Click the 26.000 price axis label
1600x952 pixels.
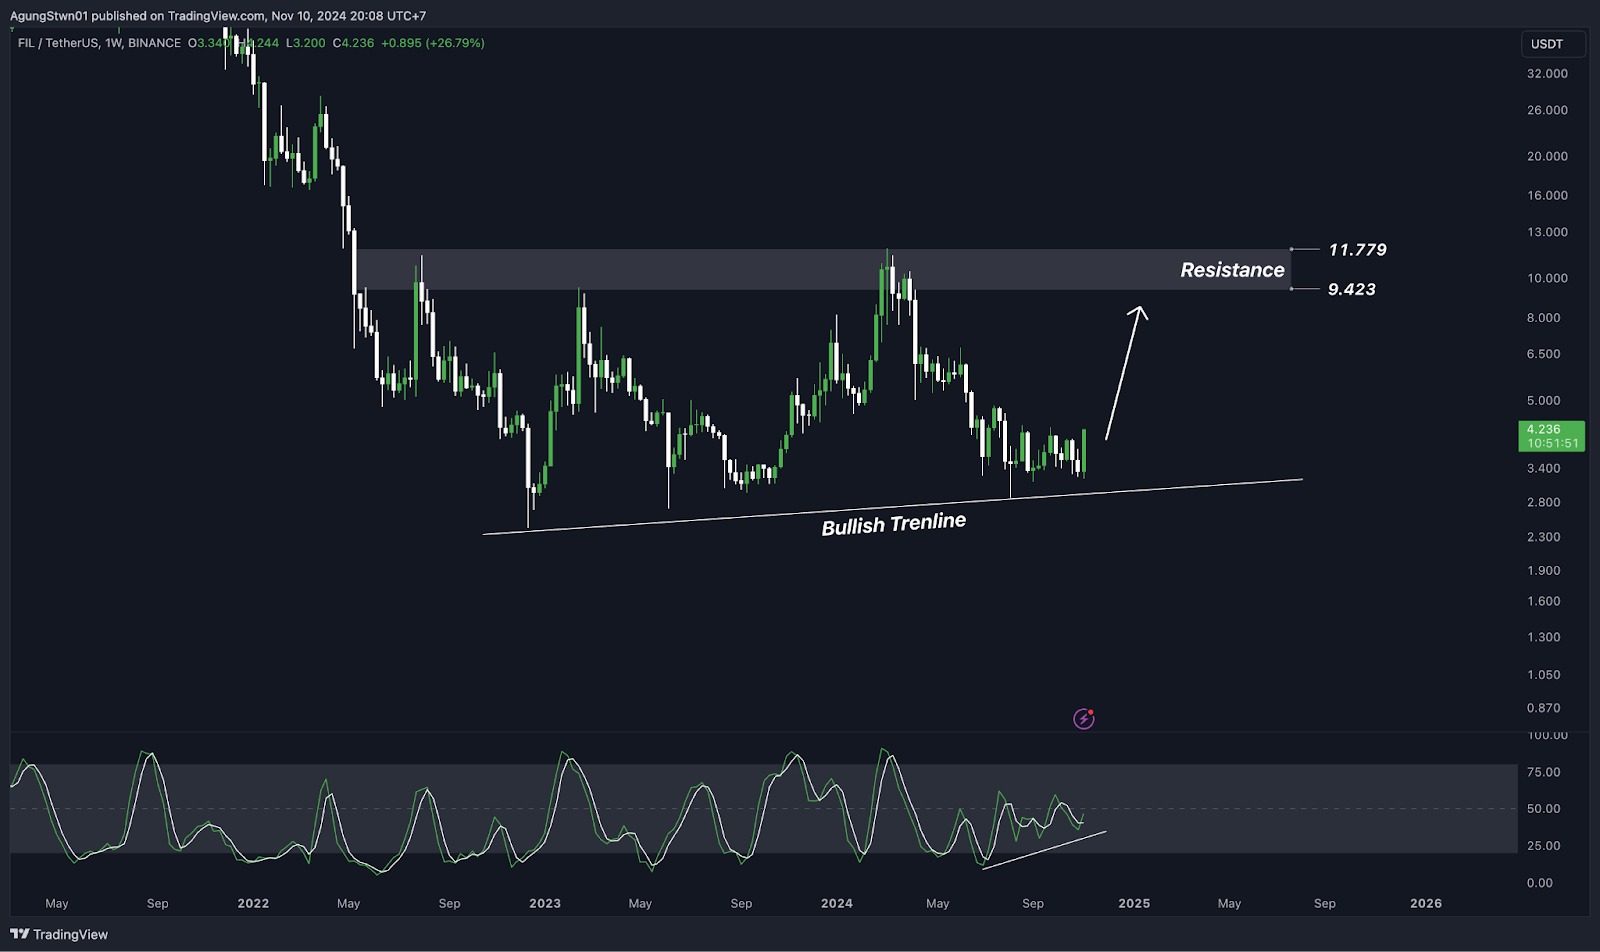click(x=1547, y=110)
